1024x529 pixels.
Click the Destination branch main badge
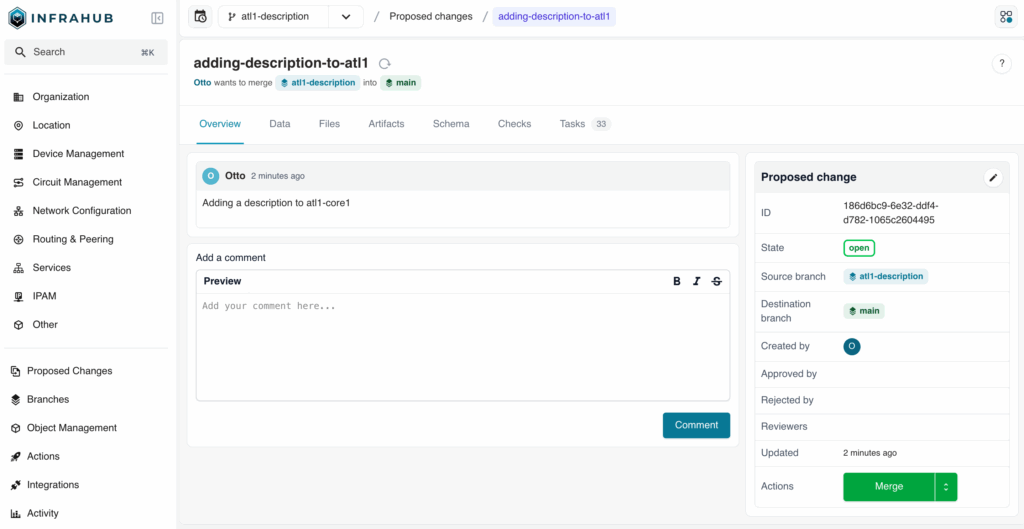click(864, 311)
